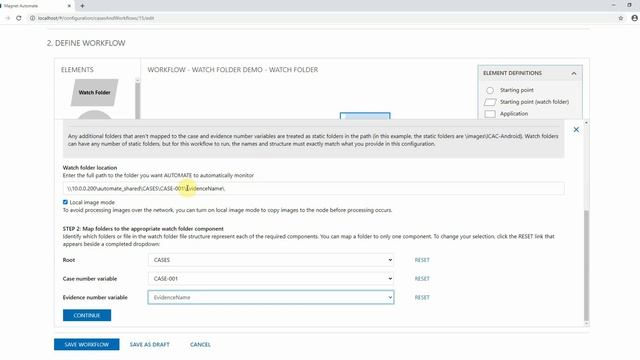Screen dimensions: 640x360
Task: Click the '2. DEFINE WORKFLOW' heading
Action: [86, 43]
